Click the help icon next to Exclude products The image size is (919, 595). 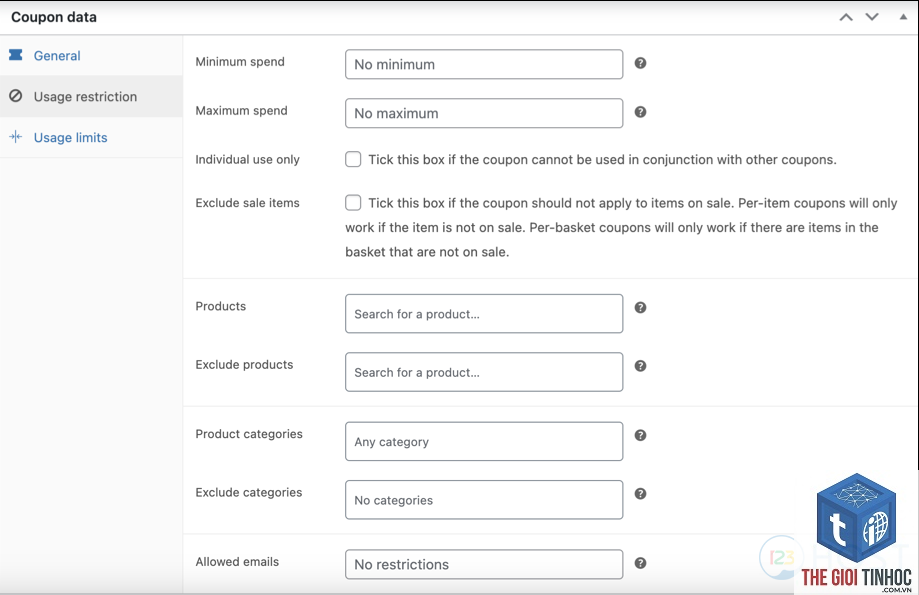point(641,366)
